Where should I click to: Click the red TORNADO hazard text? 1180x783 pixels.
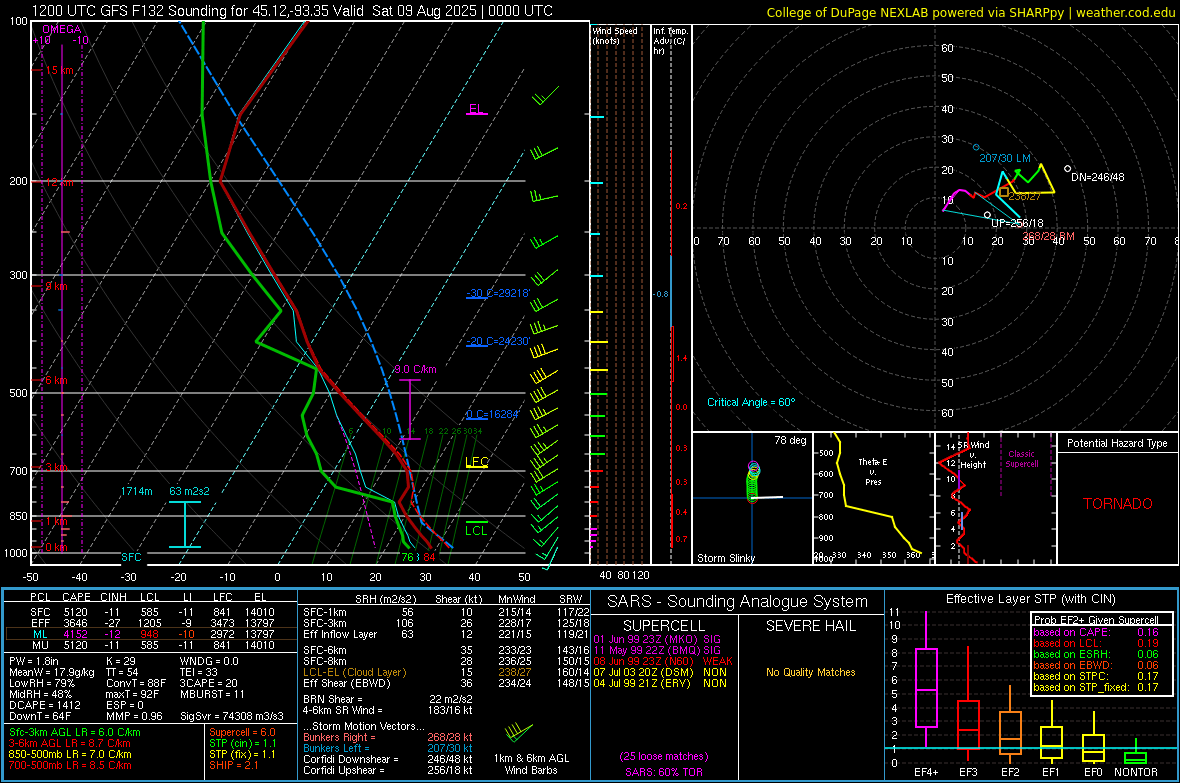click(1118, 504)
